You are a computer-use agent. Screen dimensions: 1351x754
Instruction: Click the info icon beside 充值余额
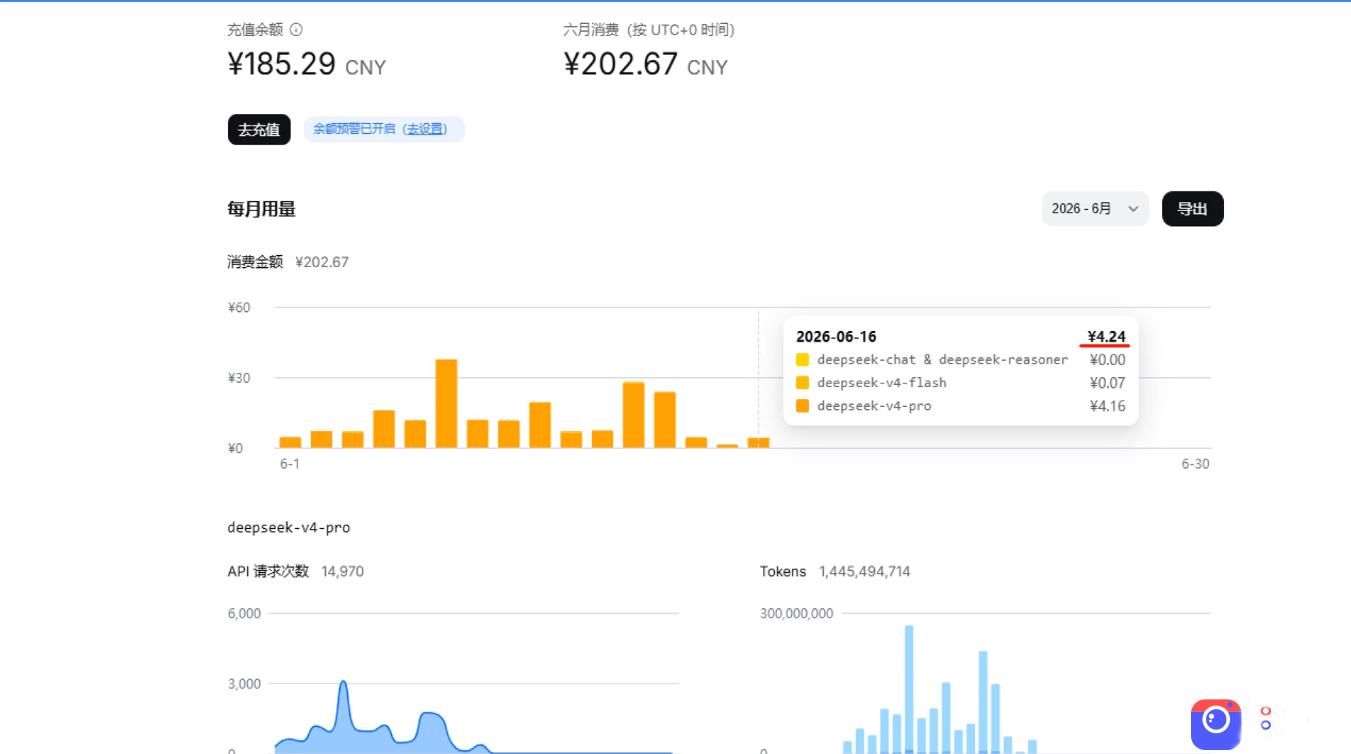click(296, 30)
